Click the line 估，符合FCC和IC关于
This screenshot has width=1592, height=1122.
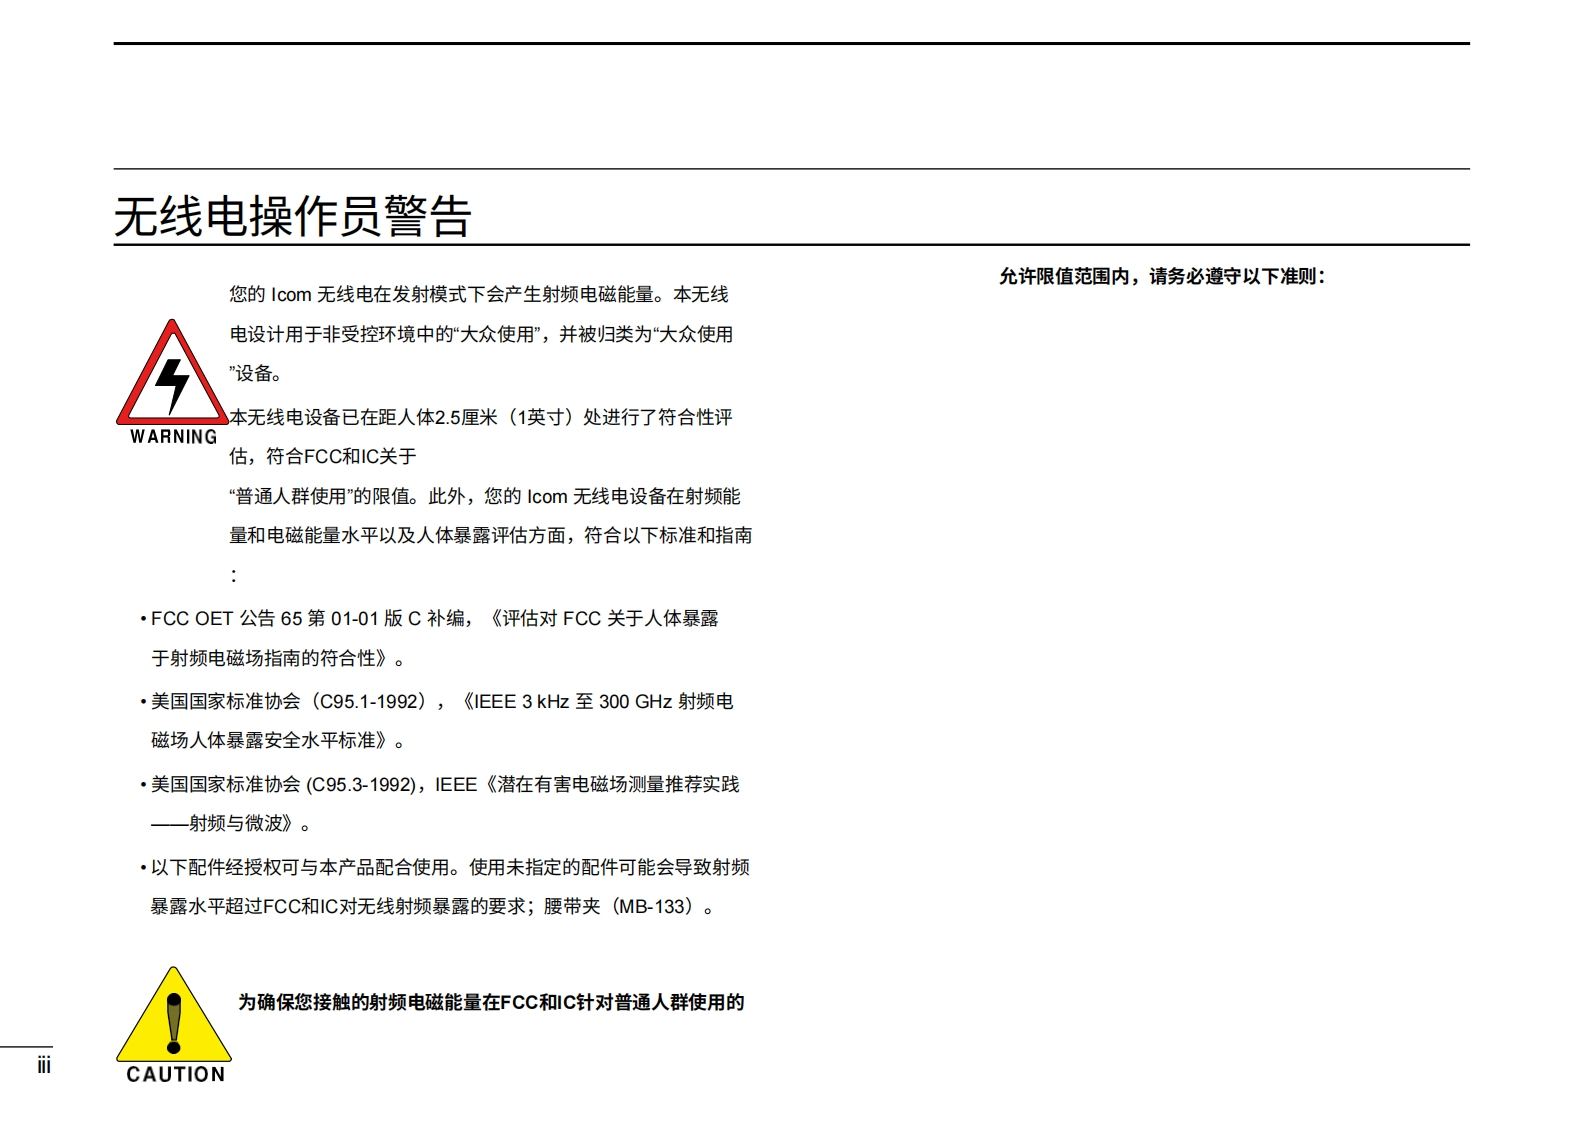[322, 457]
